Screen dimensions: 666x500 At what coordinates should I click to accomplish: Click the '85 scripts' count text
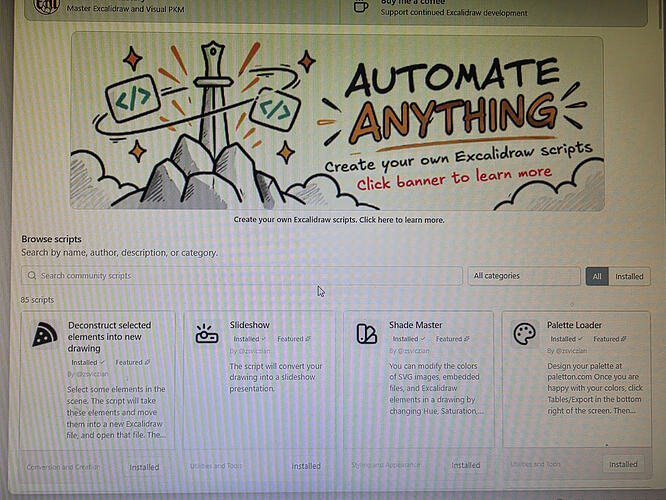[x=37, y=300]
